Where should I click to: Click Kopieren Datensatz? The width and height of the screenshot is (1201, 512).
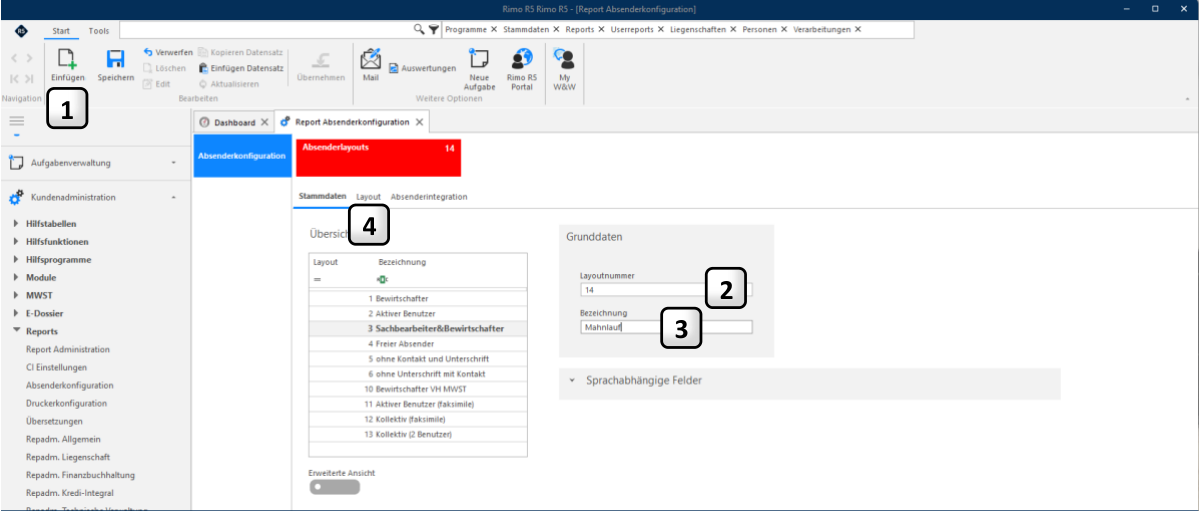click(x=241, y=52)
